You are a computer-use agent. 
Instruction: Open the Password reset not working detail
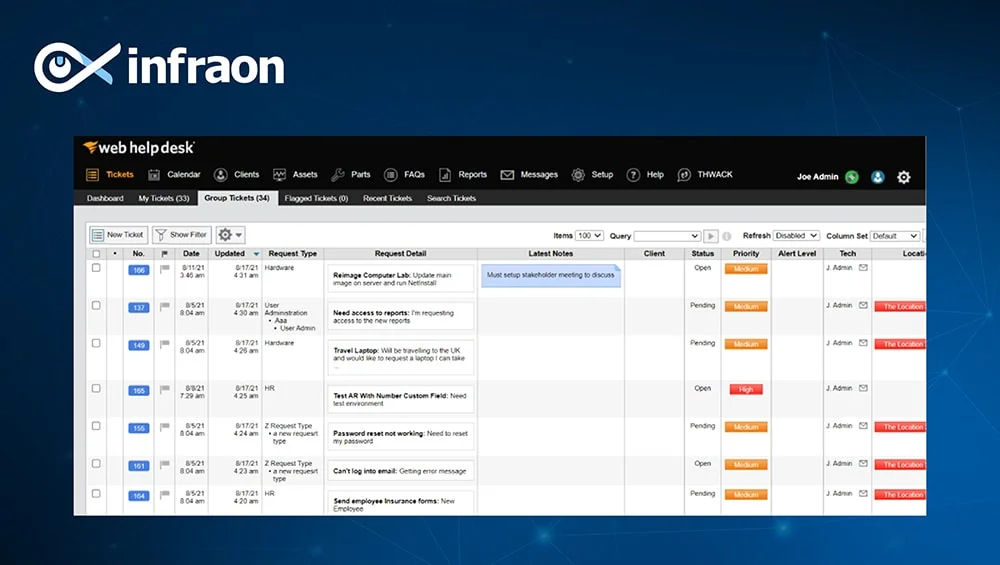[401, 437]
